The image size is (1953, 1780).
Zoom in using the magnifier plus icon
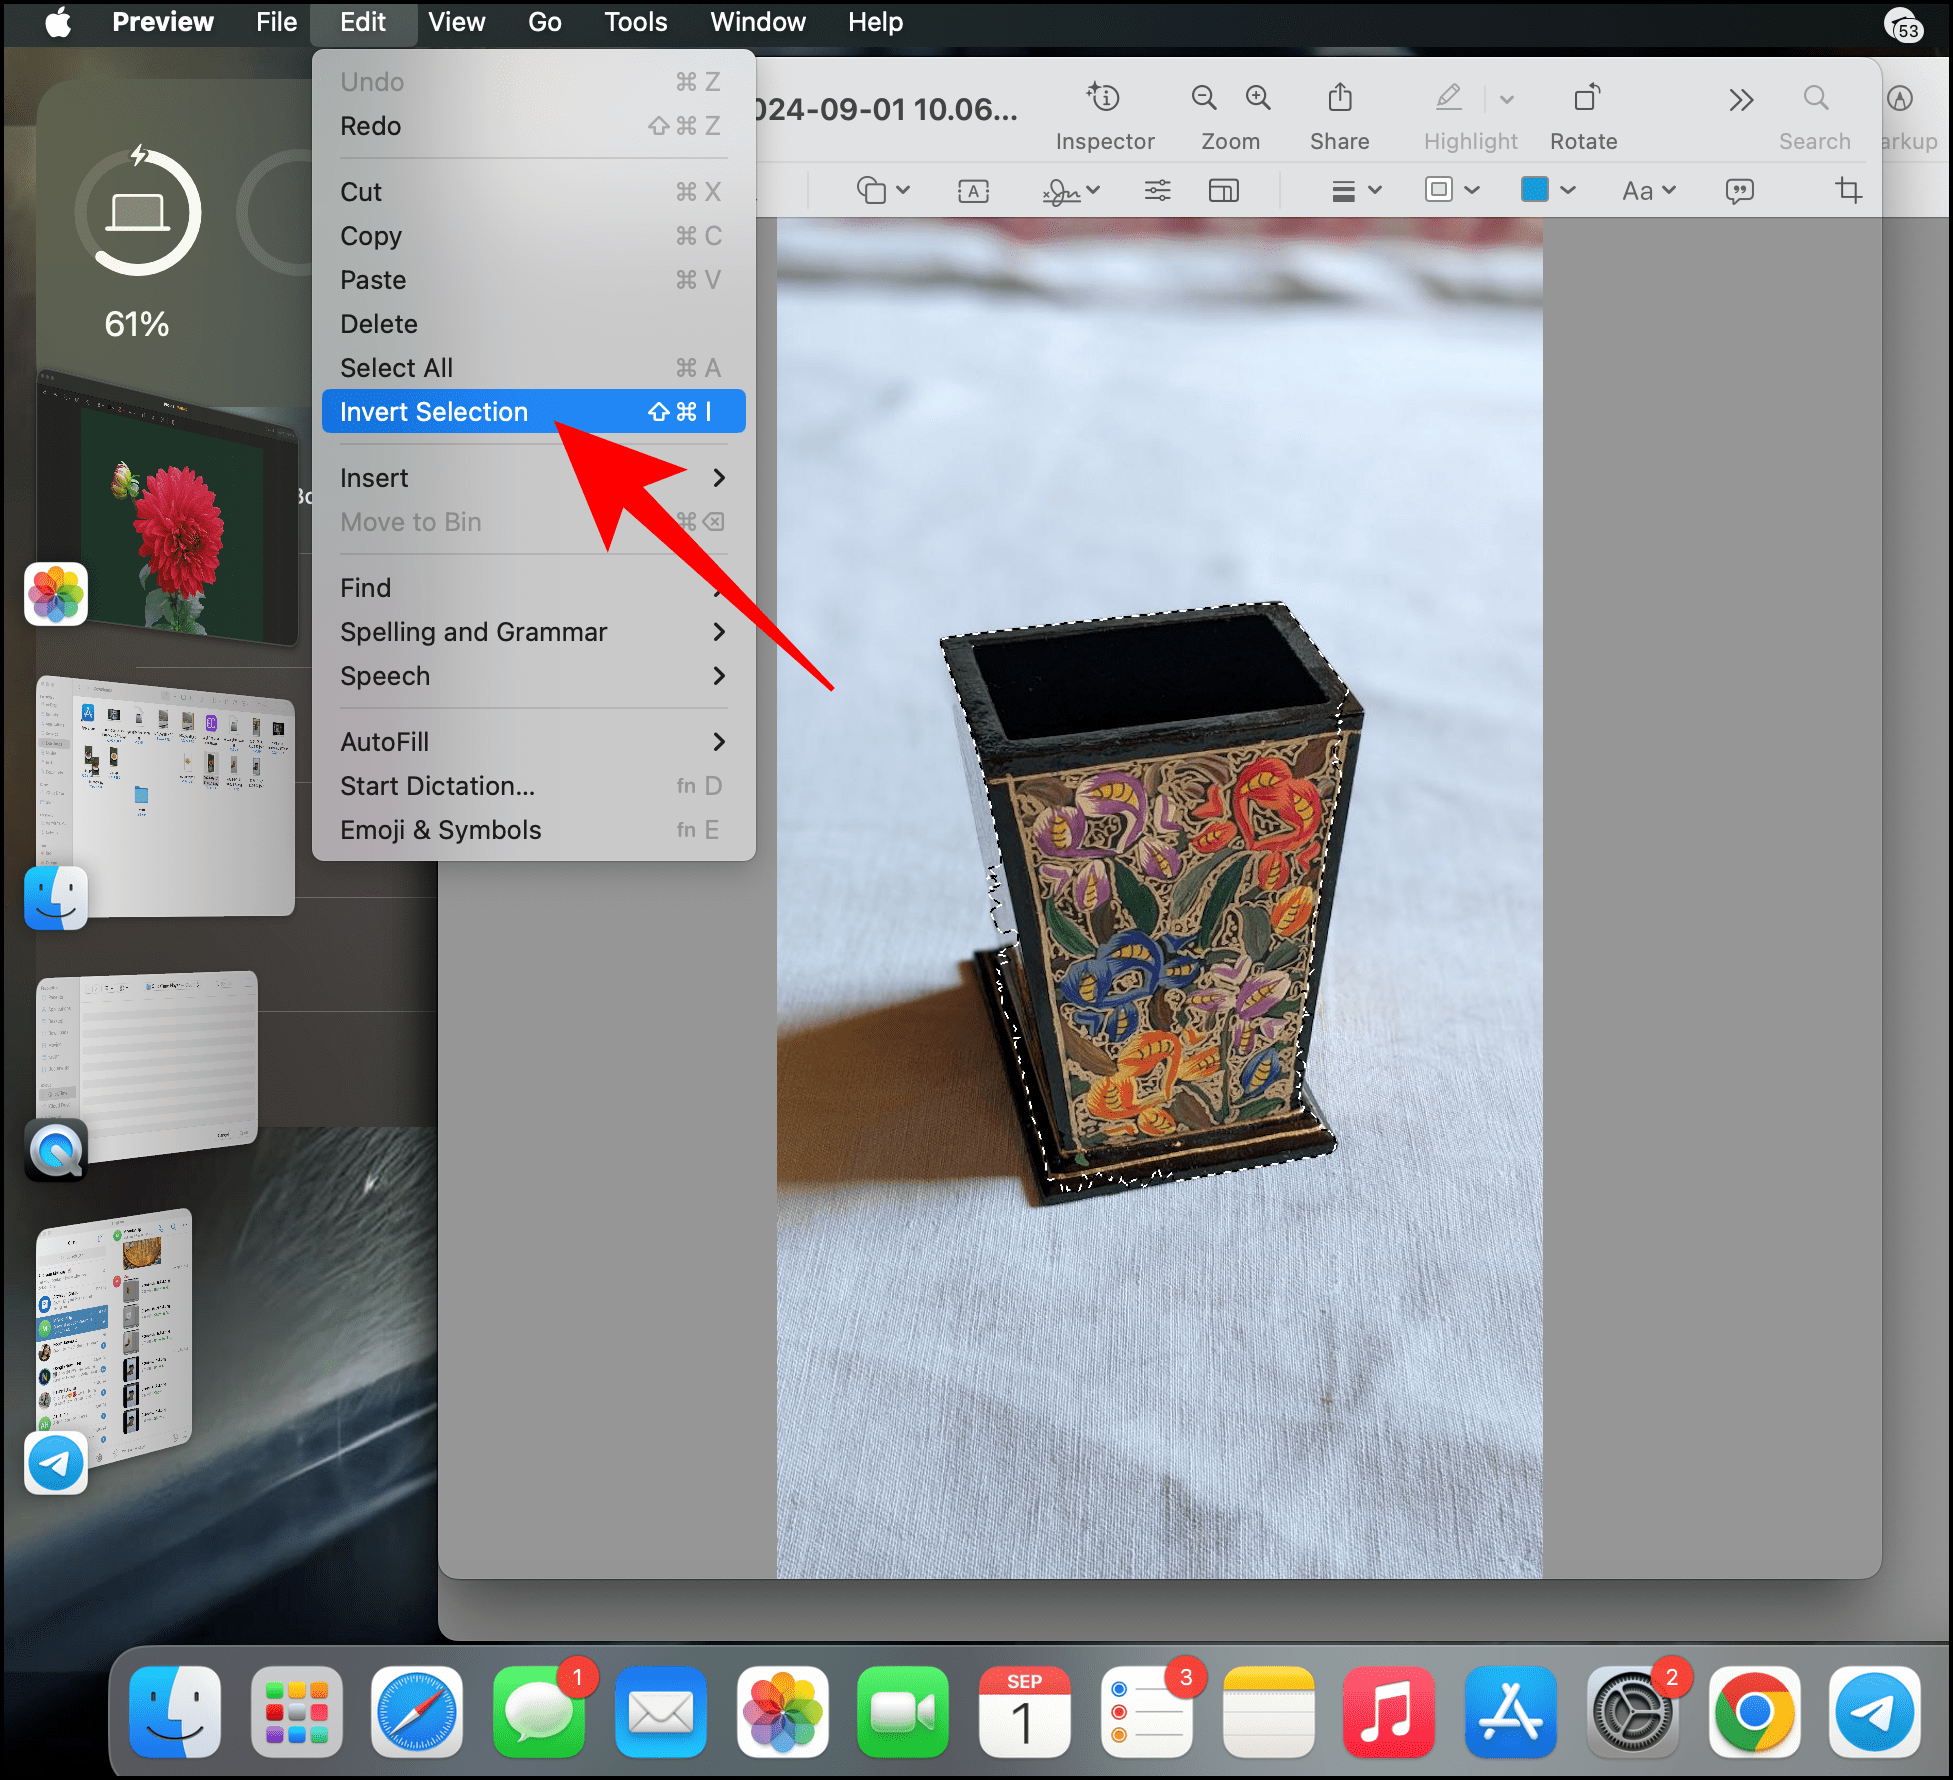(1258, 98)
